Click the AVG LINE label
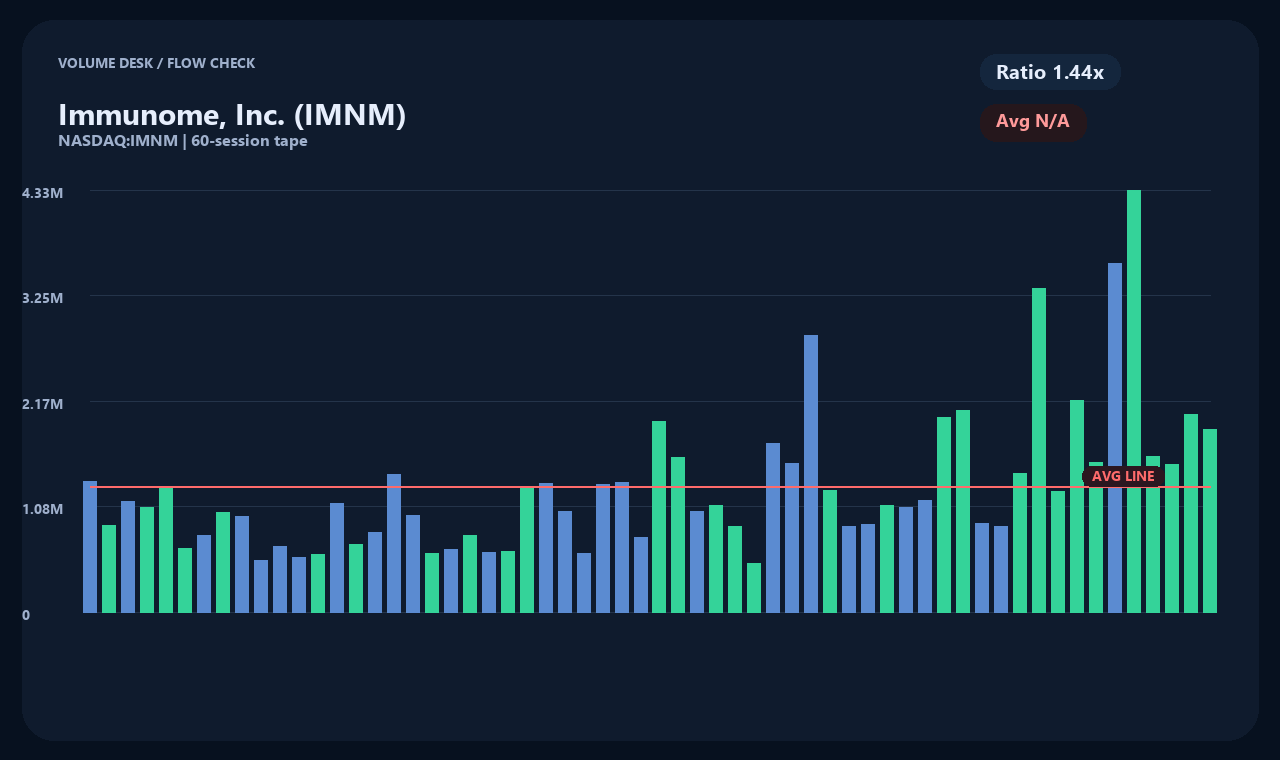 1123,476
